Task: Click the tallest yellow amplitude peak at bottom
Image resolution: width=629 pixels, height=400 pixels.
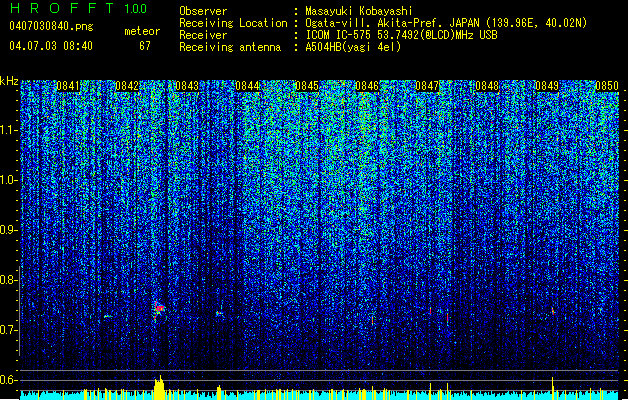Action: pyautogui.click(x=159, y=388)
